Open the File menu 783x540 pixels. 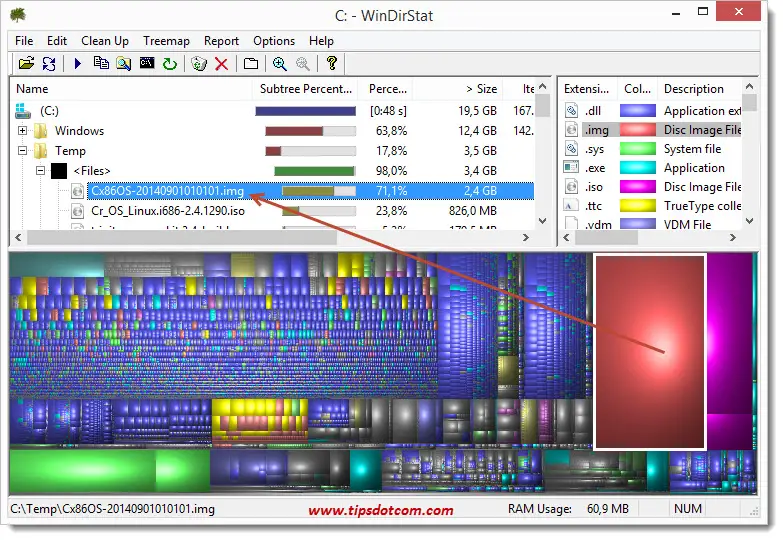(x=24, y=41)
